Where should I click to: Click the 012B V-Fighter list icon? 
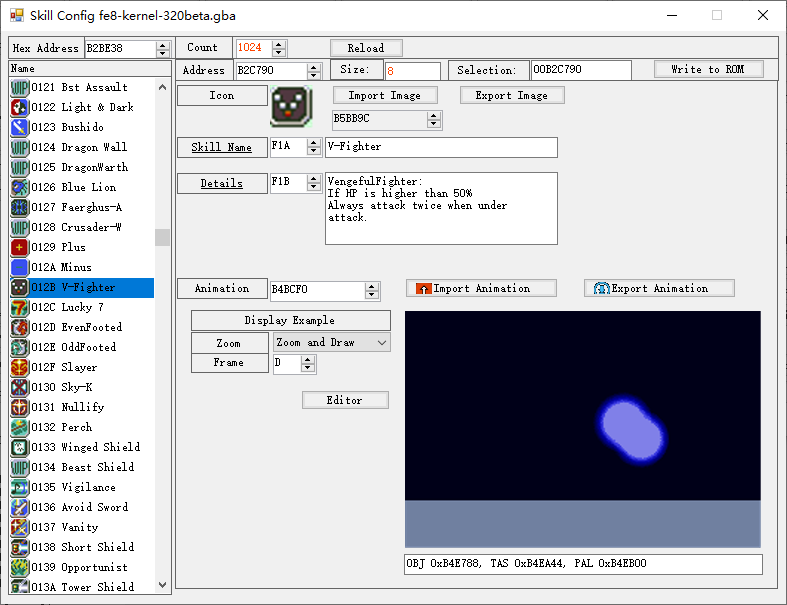tap(20, 288)
